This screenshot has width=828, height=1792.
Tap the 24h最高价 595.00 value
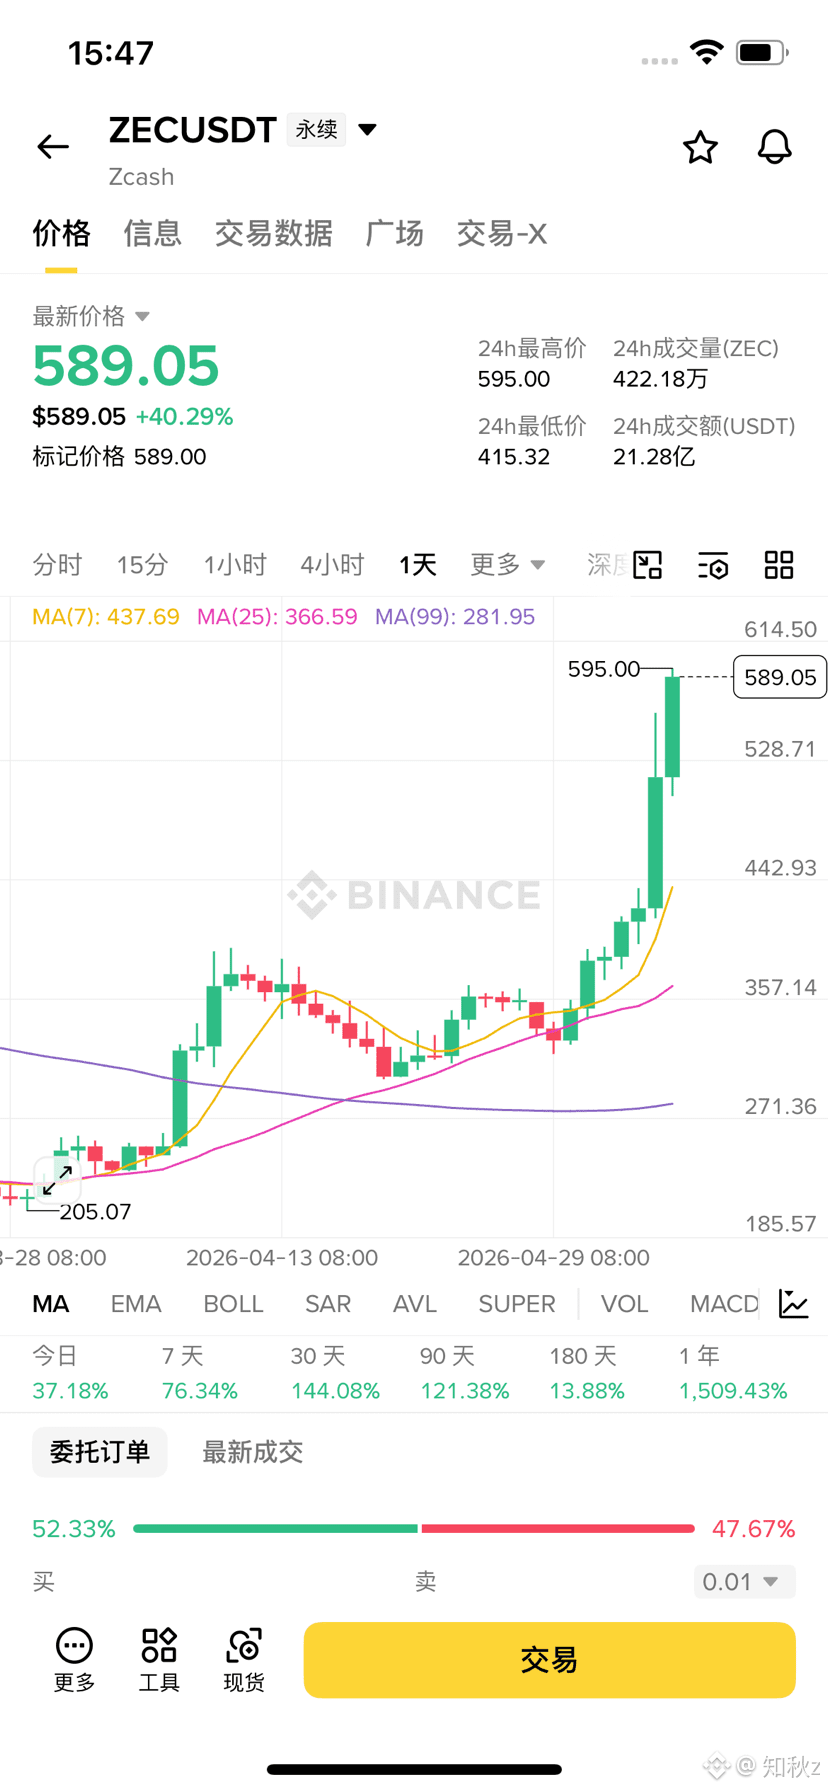(x=514, y=379)
